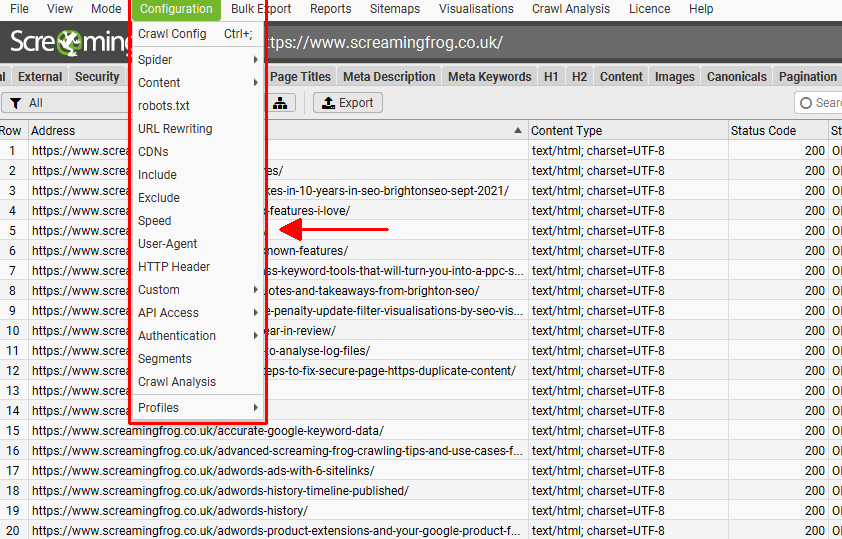Image resolution: width=842 pixels, height=539 pixels.
Task: Open the View menu
Action: [x=60, y=9]
